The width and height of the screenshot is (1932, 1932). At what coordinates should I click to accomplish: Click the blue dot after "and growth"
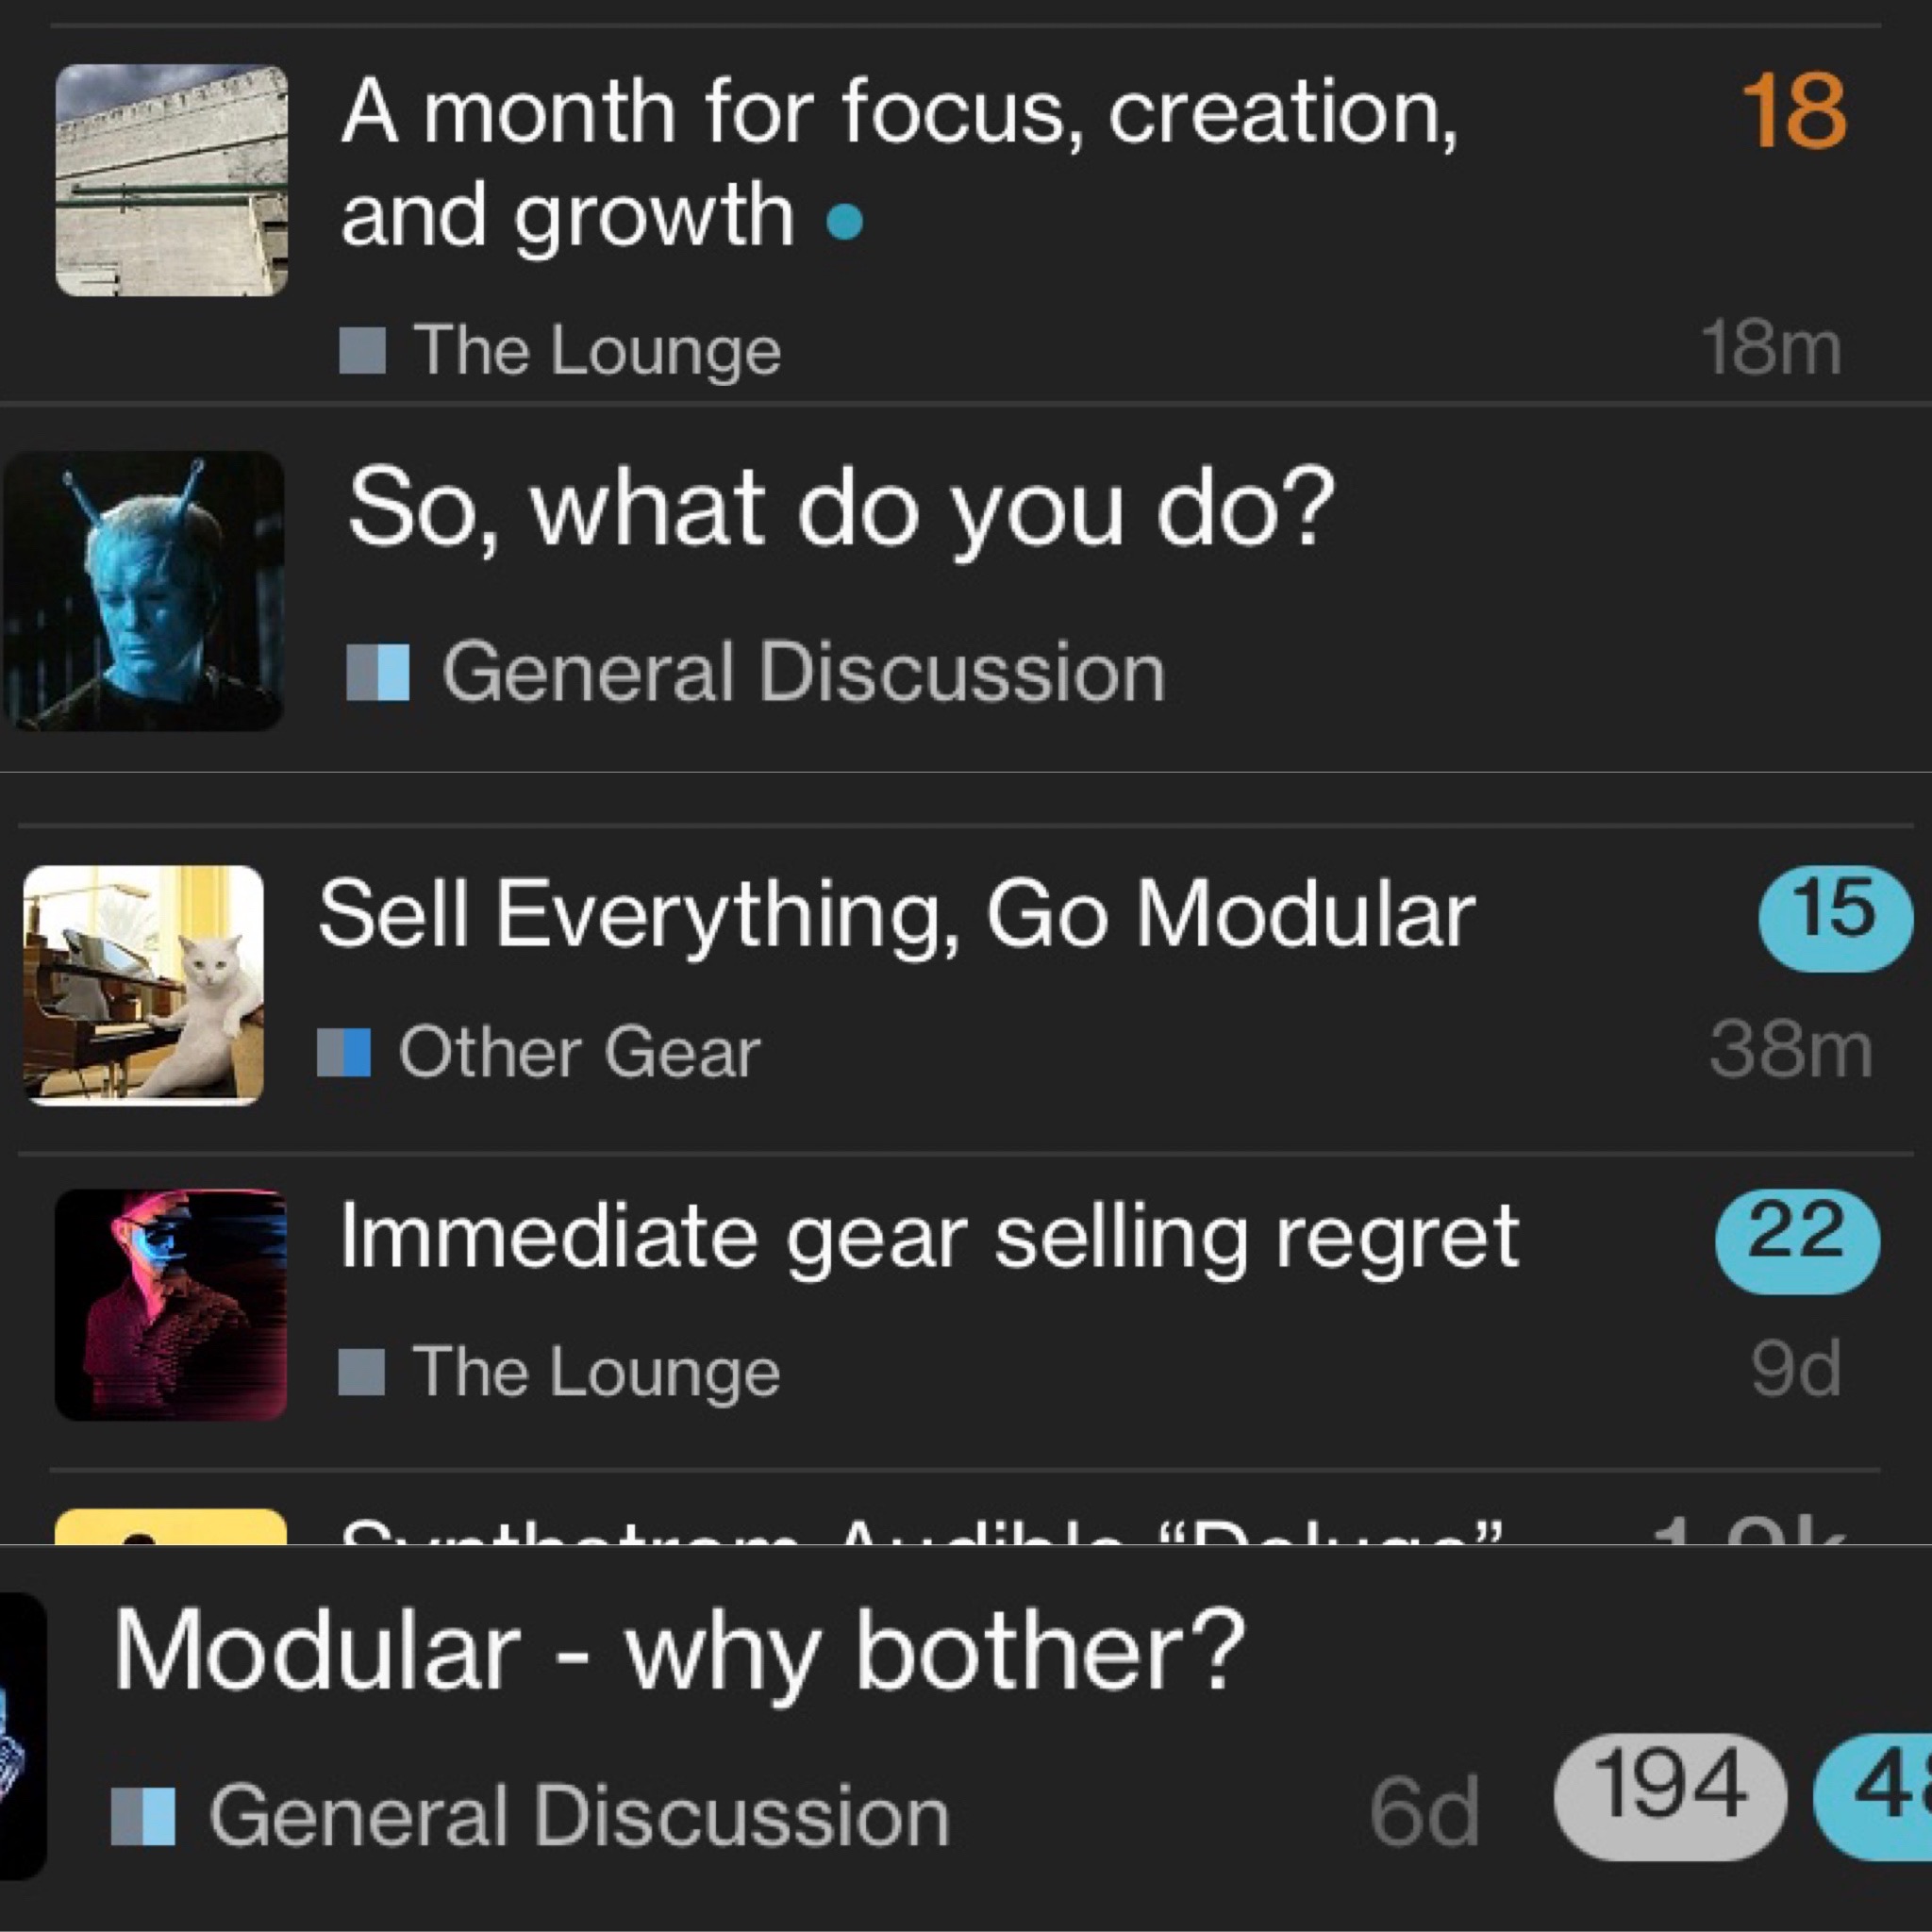click(845, 221)
